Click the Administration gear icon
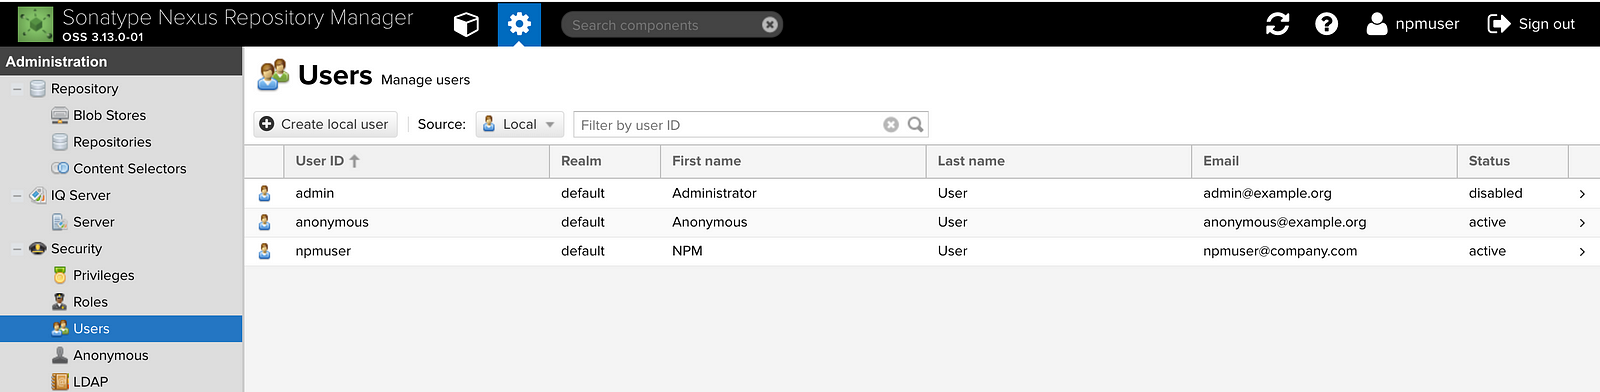1600x392 pixels. (519, 24)
